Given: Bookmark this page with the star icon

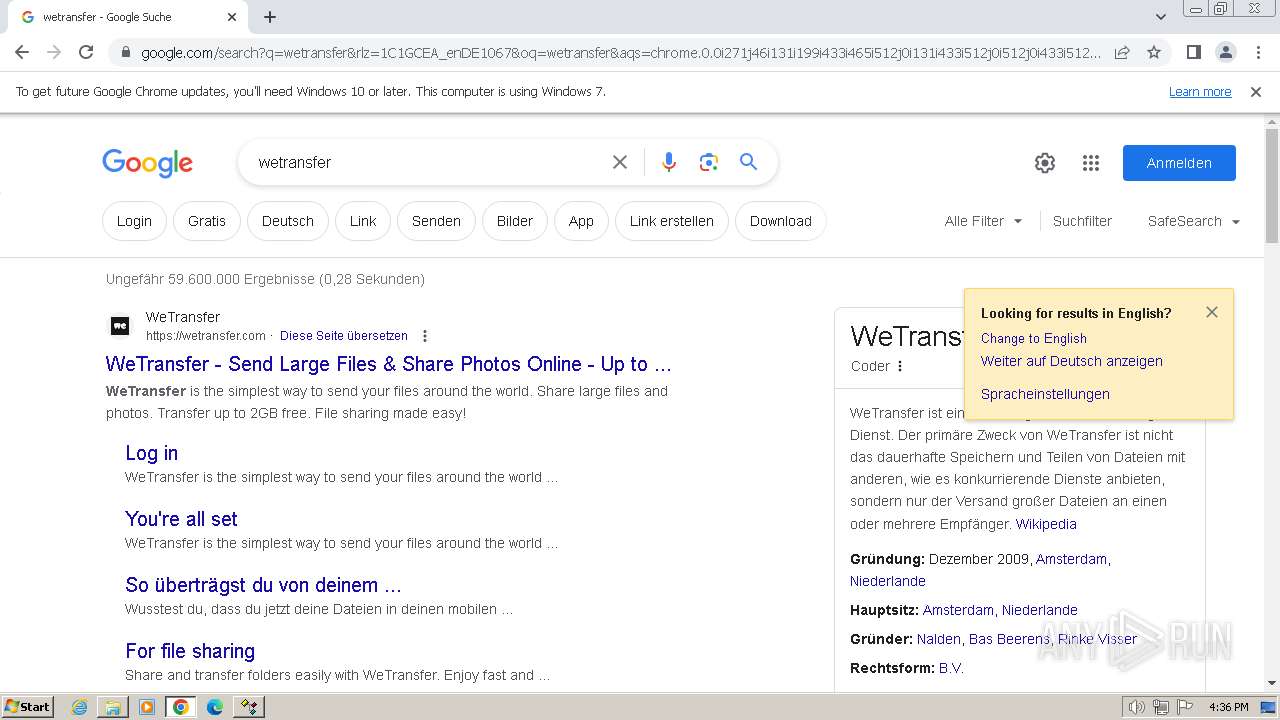Looking at the screenshot, I should 1154,52.
